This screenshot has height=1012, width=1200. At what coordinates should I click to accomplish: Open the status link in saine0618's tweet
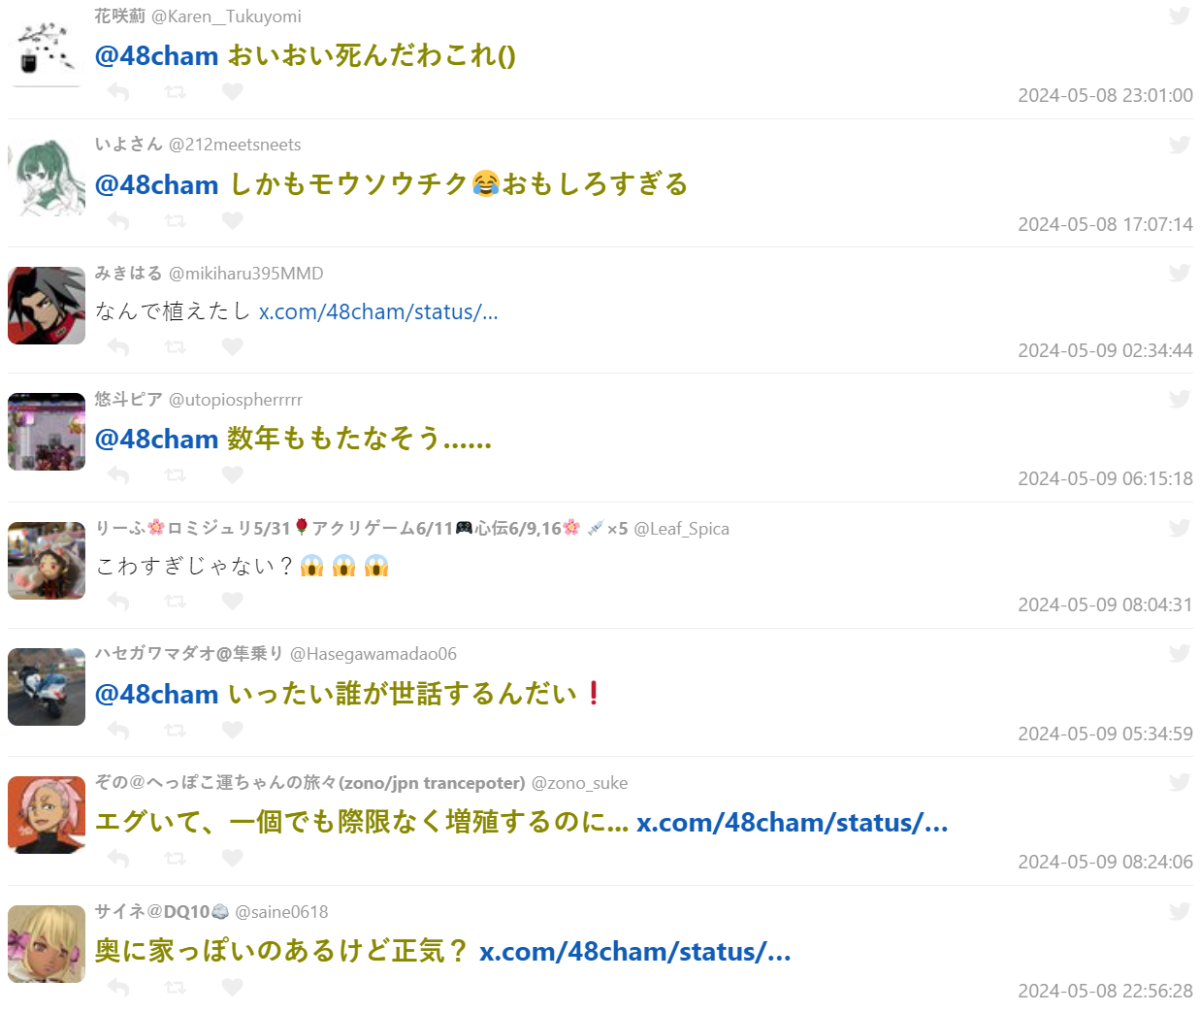635,951
